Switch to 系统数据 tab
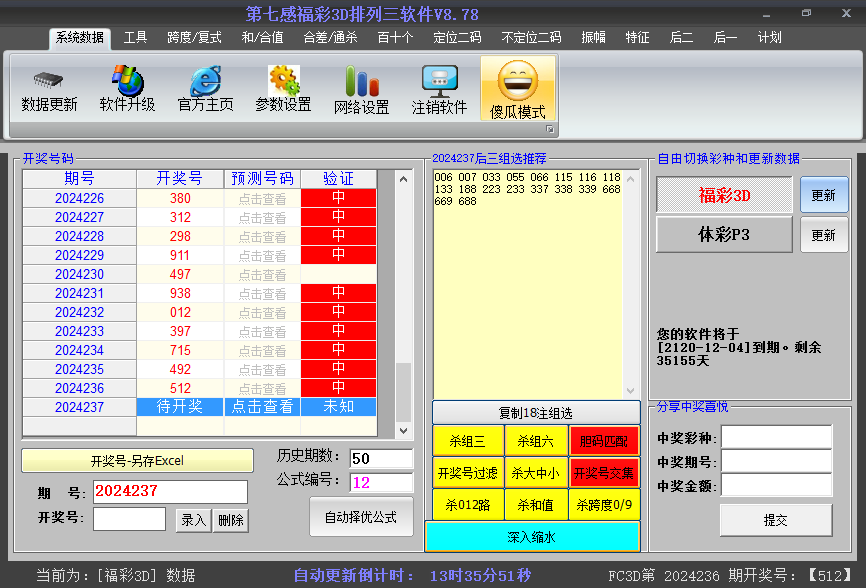 coord(80,38)
